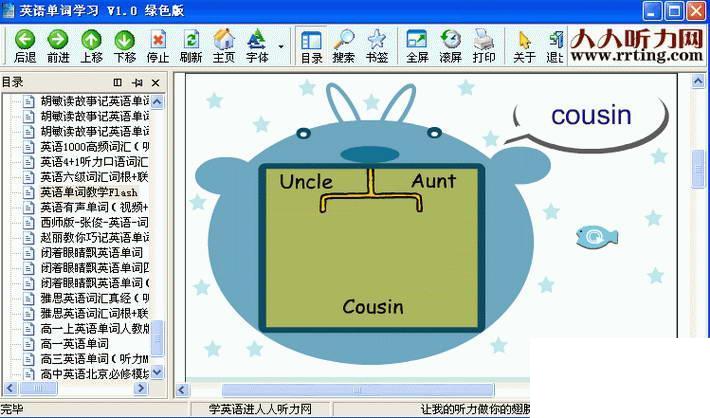The image size is (710, 418).
Task: Expand the dropdown arrow beside 字体
Action: point(281,47)
